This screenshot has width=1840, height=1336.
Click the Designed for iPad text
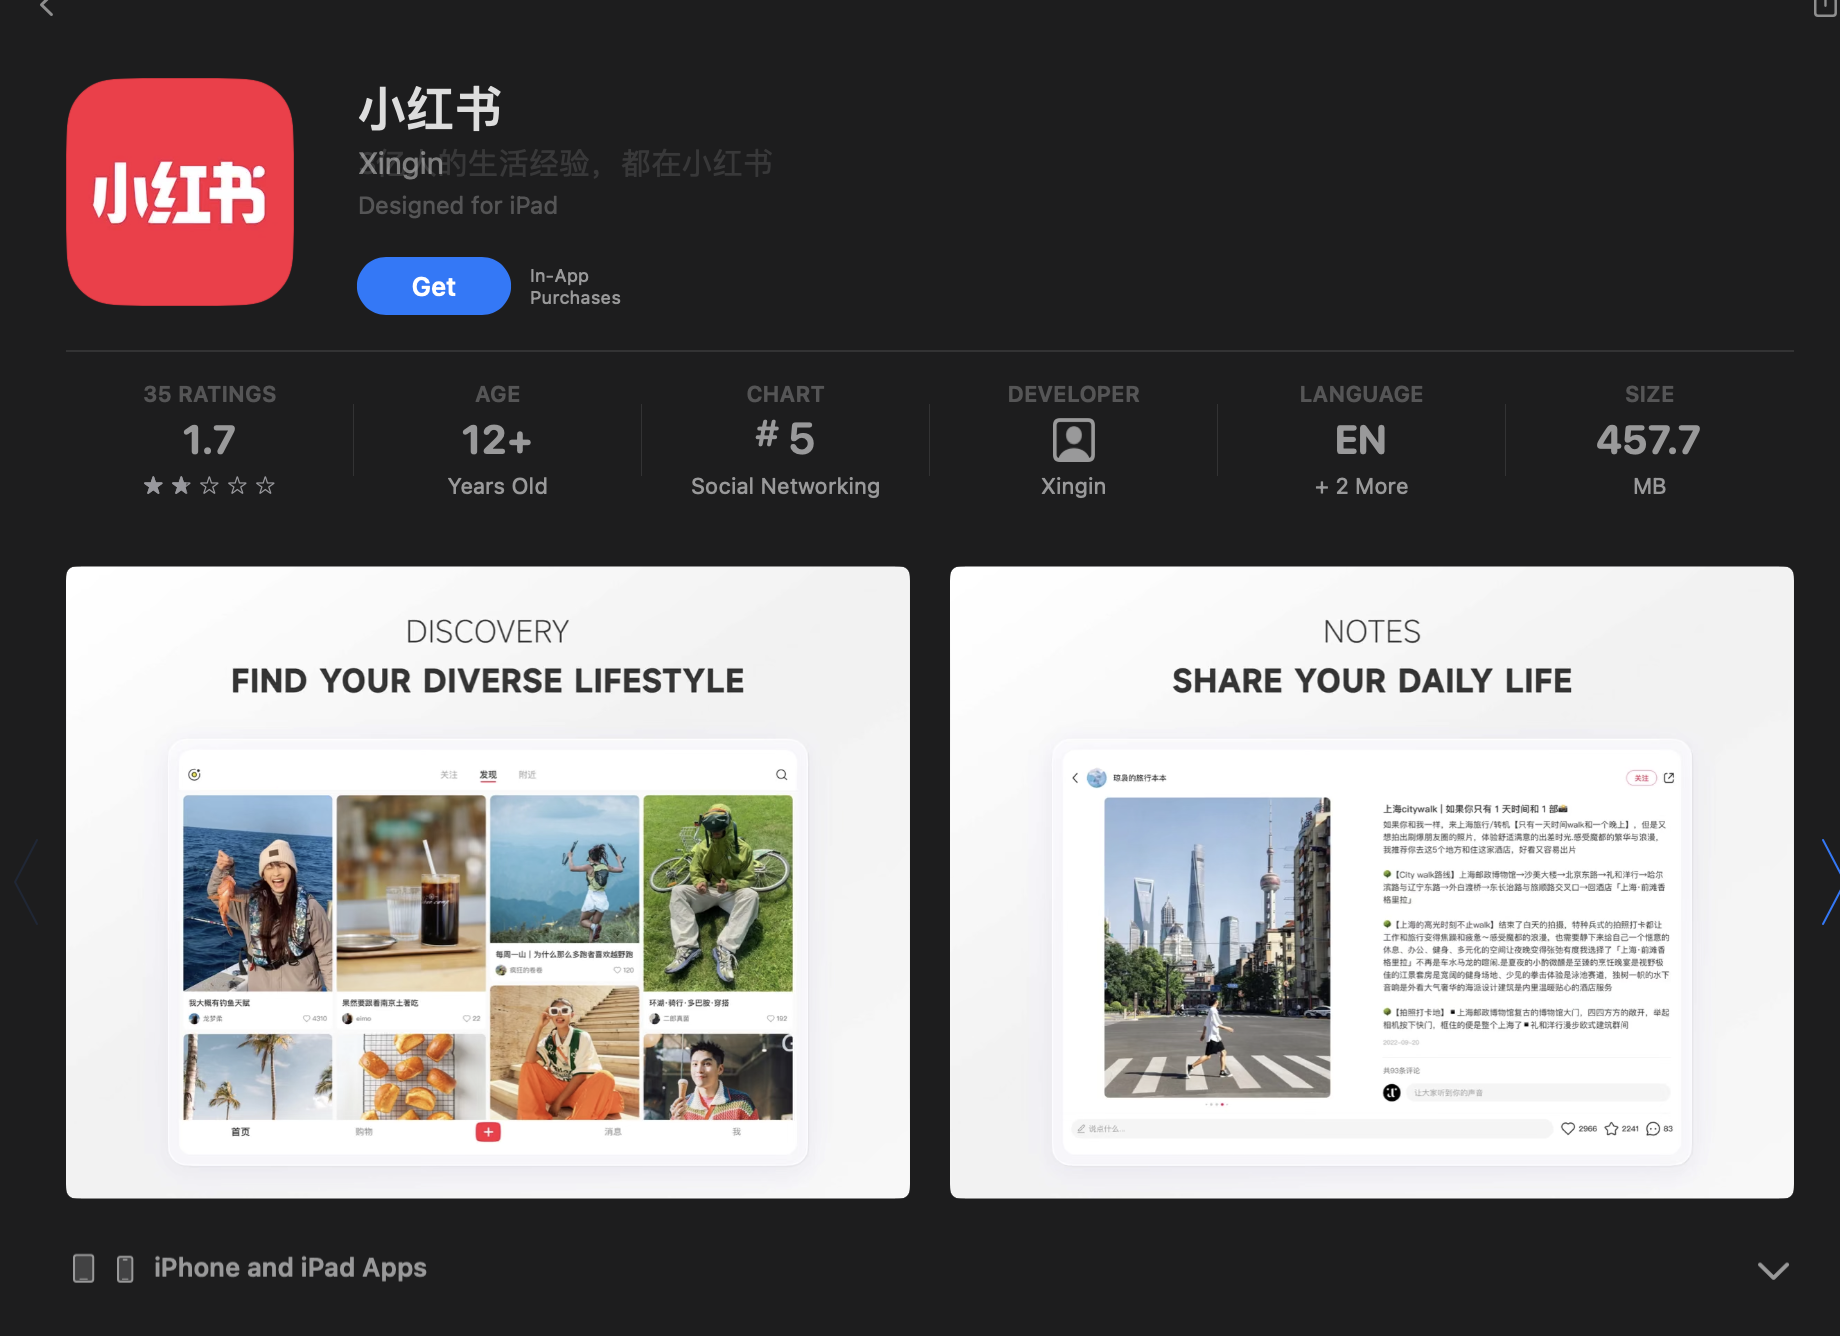458,205
